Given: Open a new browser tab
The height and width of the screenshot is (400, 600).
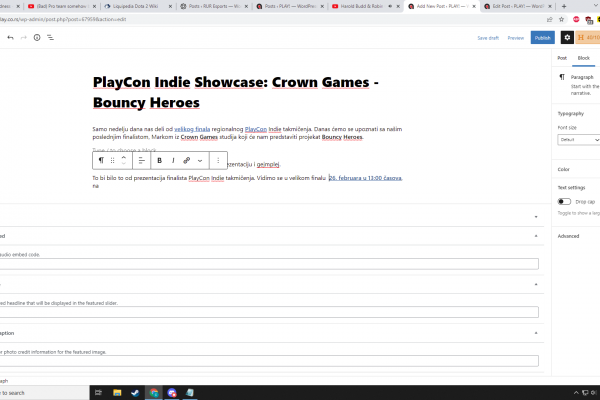Looking at the screenshot, I should coord(564,6).
